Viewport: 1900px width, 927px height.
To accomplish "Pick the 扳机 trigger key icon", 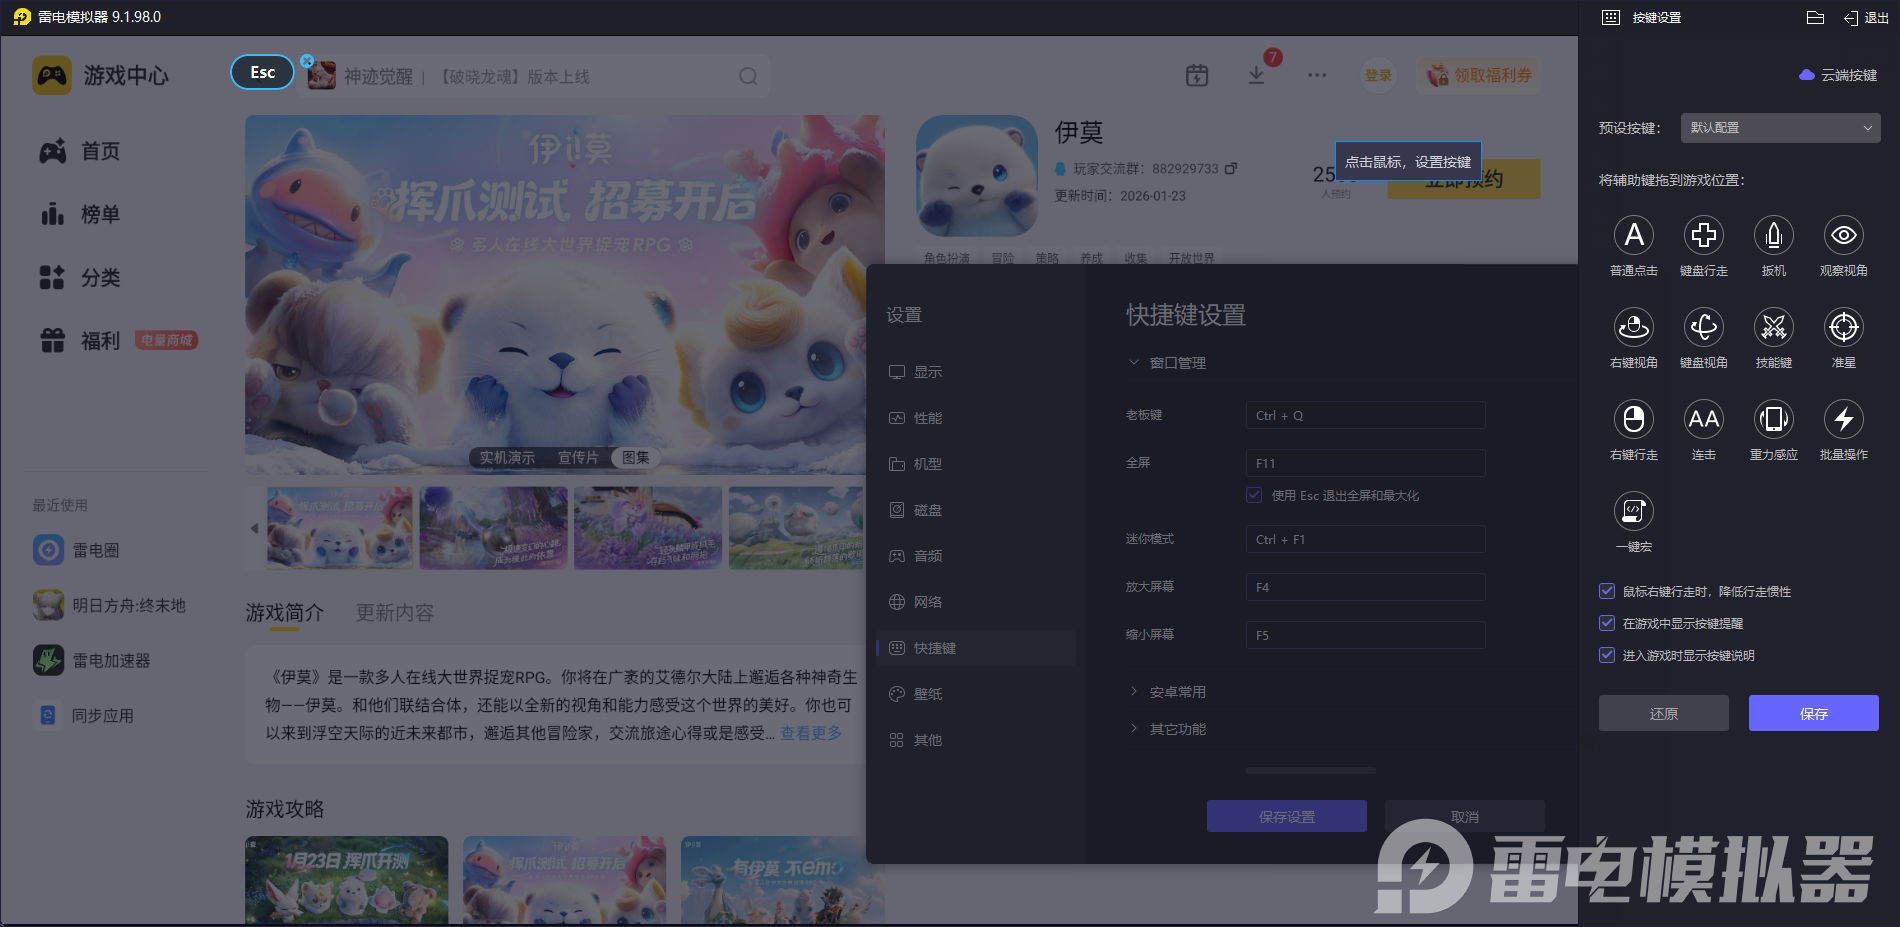I will click(1774, 235).
